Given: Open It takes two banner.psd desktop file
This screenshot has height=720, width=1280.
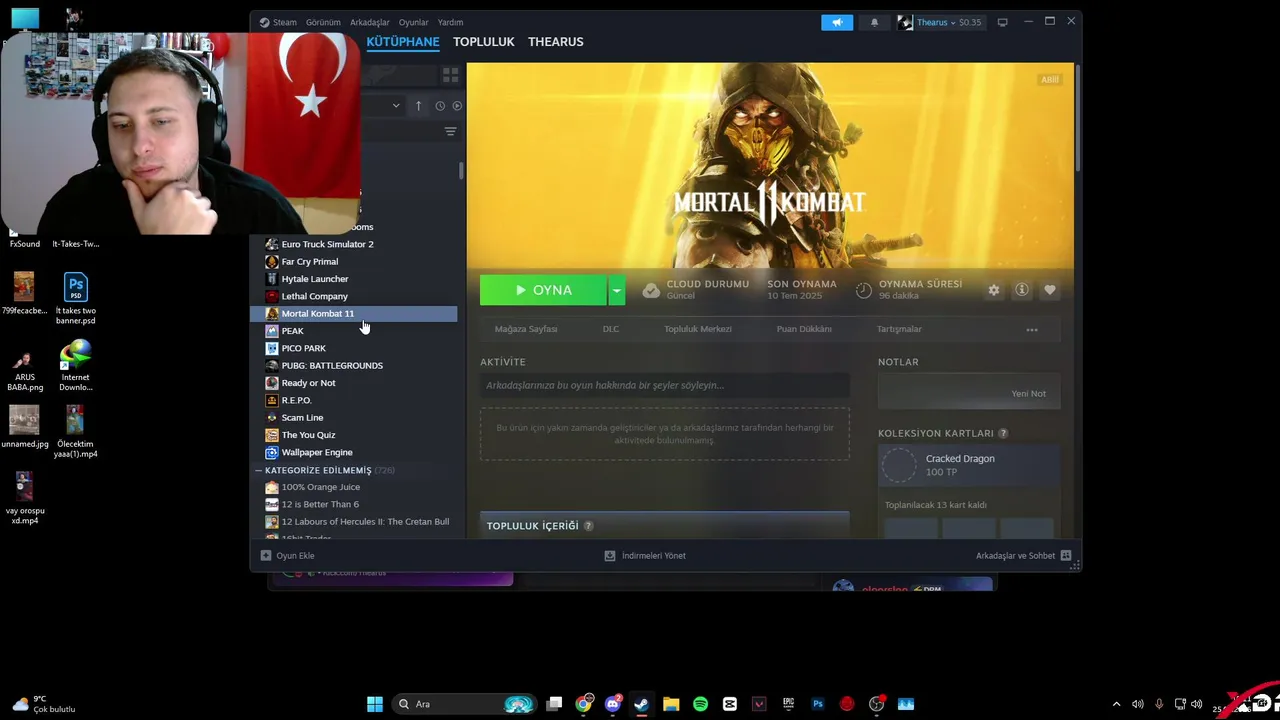Looking at the screenshot, I should [76, 299].
